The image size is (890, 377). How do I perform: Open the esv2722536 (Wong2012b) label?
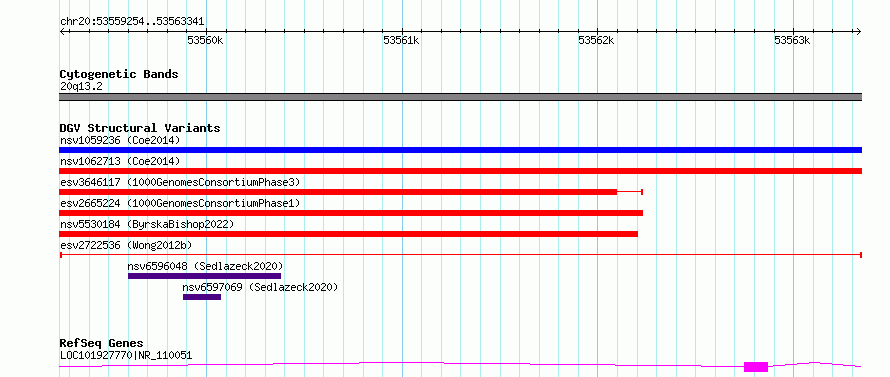(x=126, y=245)
